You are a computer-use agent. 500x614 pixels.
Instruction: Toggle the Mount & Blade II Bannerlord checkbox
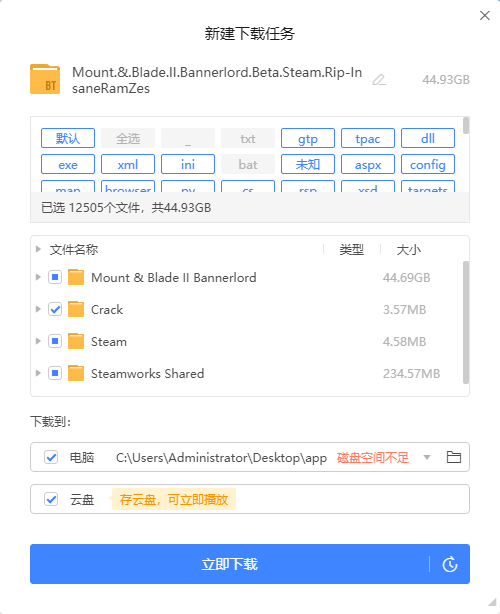click(55, 277)
